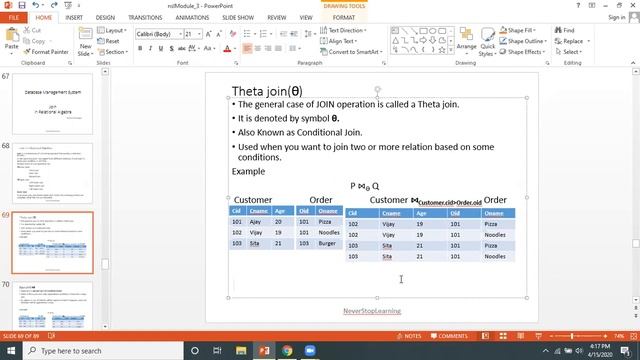Click the Bullets list icon
The image size is (640, 360).
pyautogui.click(x=247, y=34)
